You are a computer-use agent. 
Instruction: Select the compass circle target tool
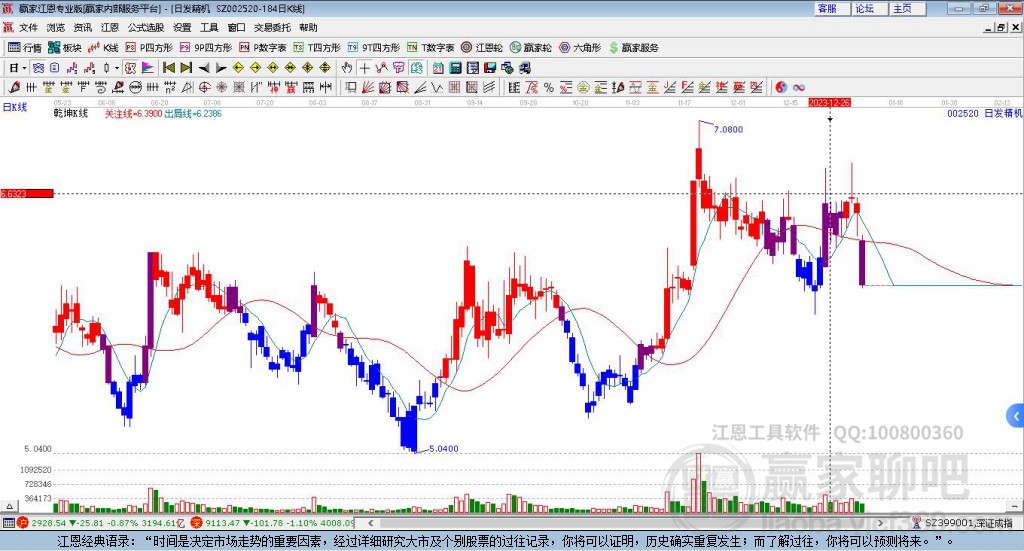(204, 87)
